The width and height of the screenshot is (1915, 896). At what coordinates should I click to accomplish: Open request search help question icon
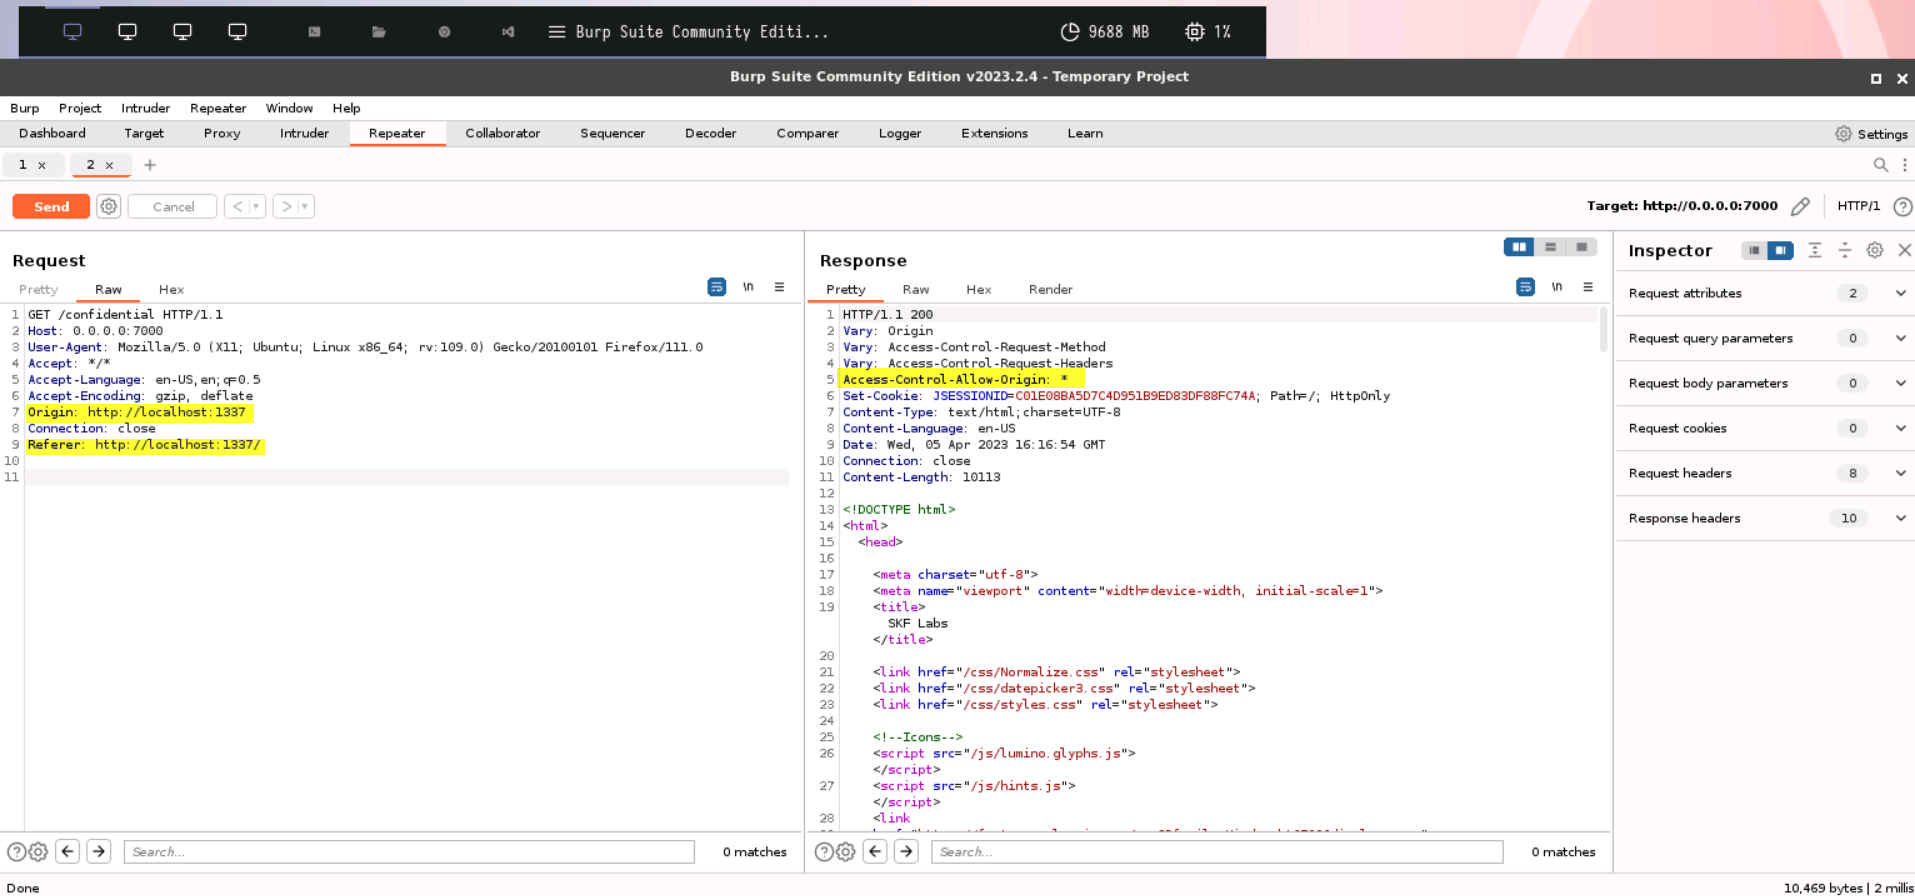click(17, 852)
